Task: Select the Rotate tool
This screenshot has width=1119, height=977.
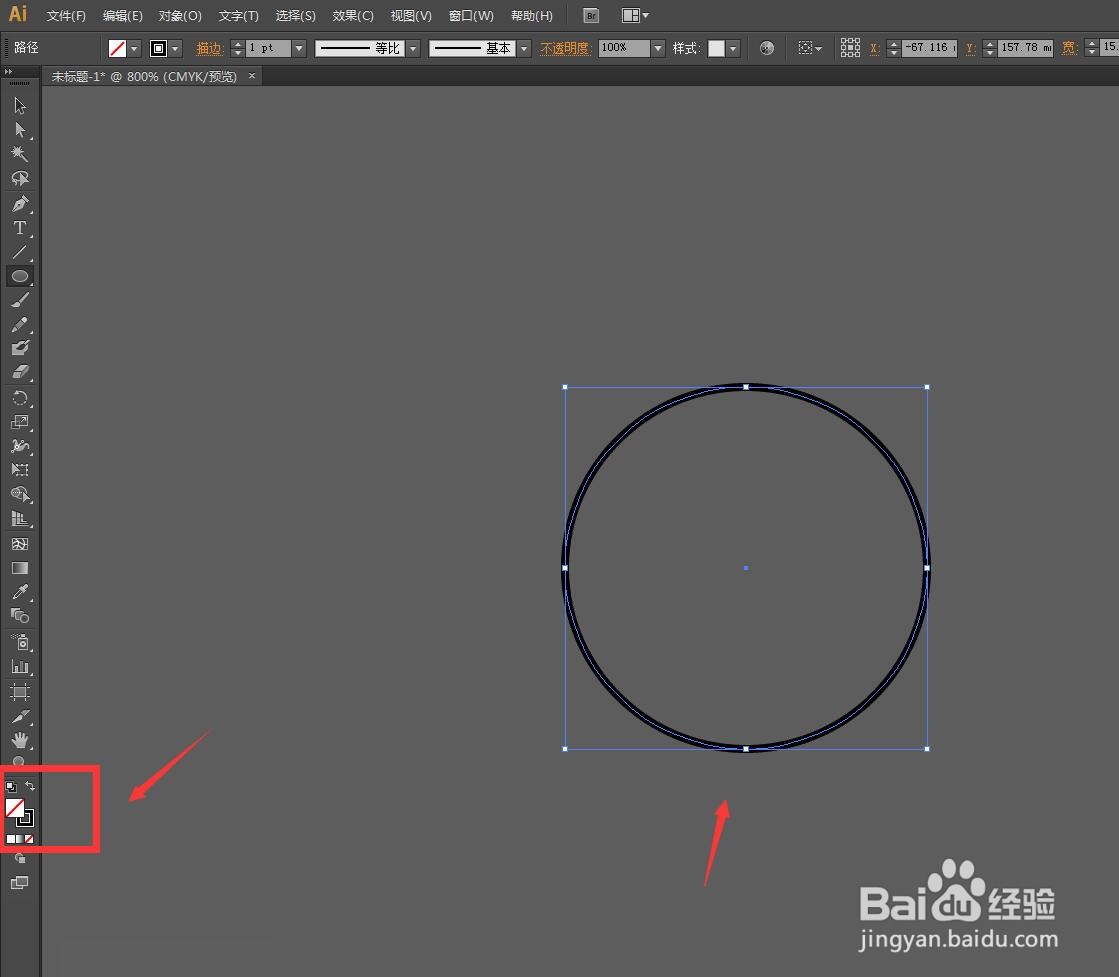Action: tap(20, 398)
